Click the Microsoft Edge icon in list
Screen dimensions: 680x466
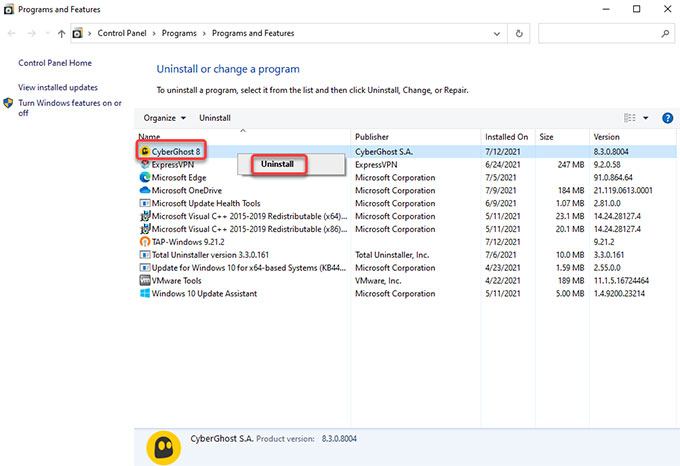(x=145, y=177)
